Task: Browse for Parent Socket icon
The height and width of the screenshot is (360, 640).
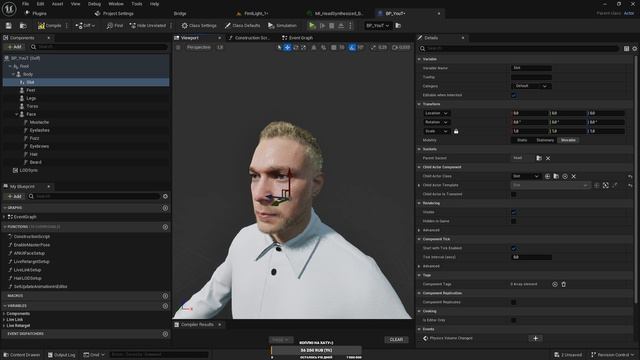Action: click(x=539, y=158)
